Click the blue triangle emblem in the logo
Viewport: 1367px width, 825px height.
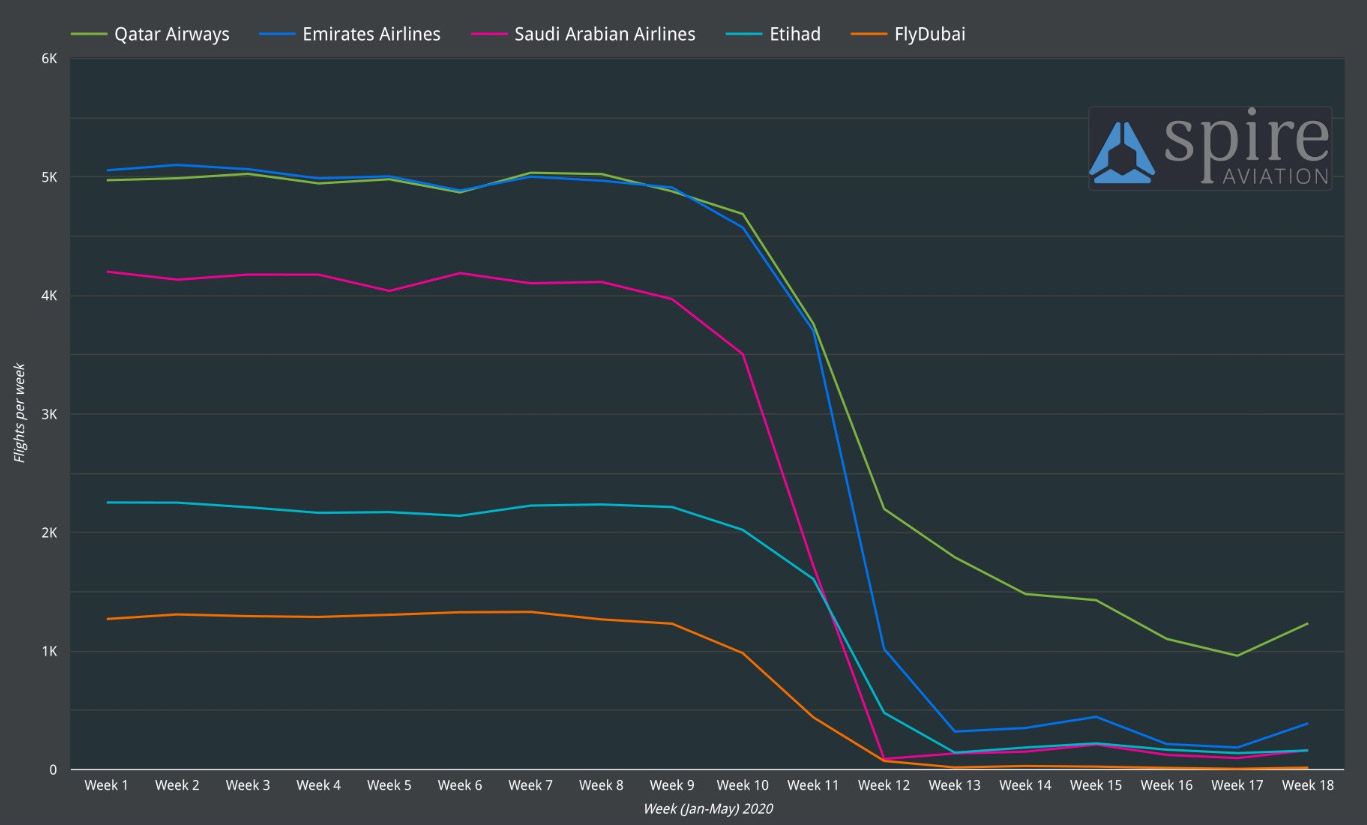tap(1124, 148)
